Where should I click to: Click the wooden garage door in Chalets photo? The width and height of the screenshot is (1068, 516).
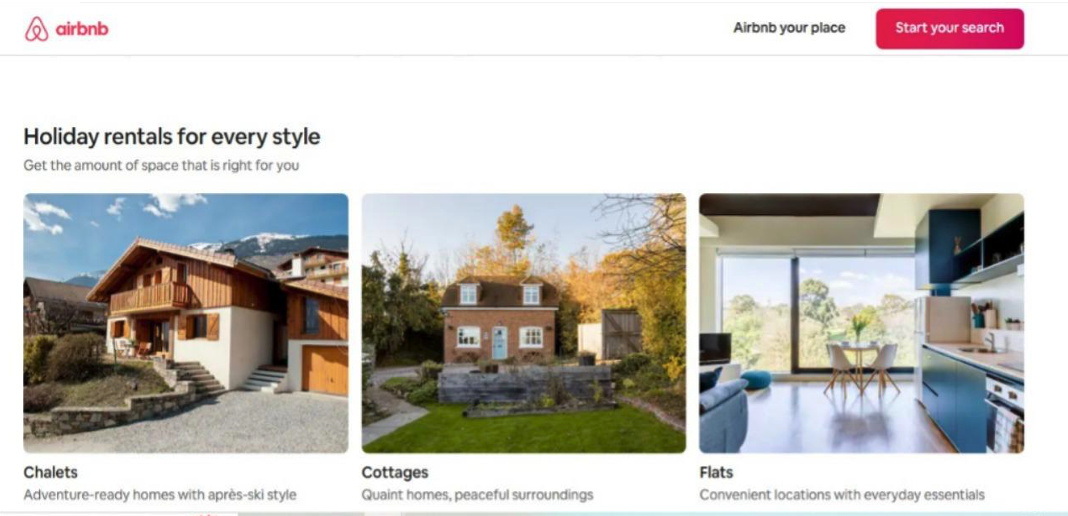tap(324, 370)
